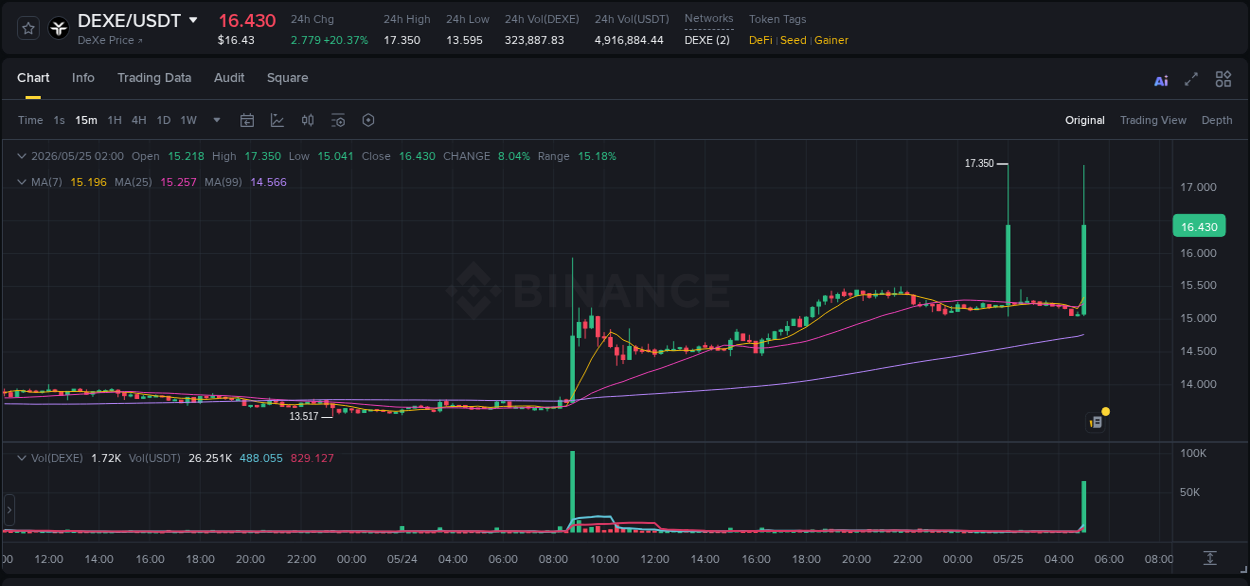Click the MA(99) value 14.566

point(268,182)
